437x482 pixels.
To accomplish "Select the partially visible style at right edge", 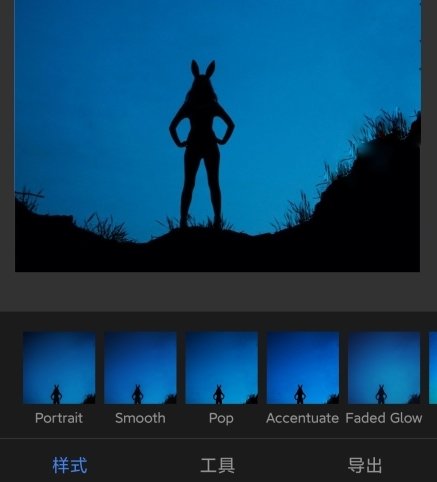I will pyautogui.click(x=433, y=368).
